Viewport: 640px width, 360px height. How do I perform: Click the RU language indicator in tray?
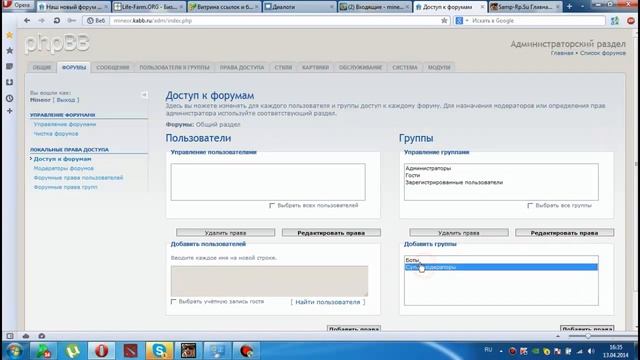coord(488,350)
